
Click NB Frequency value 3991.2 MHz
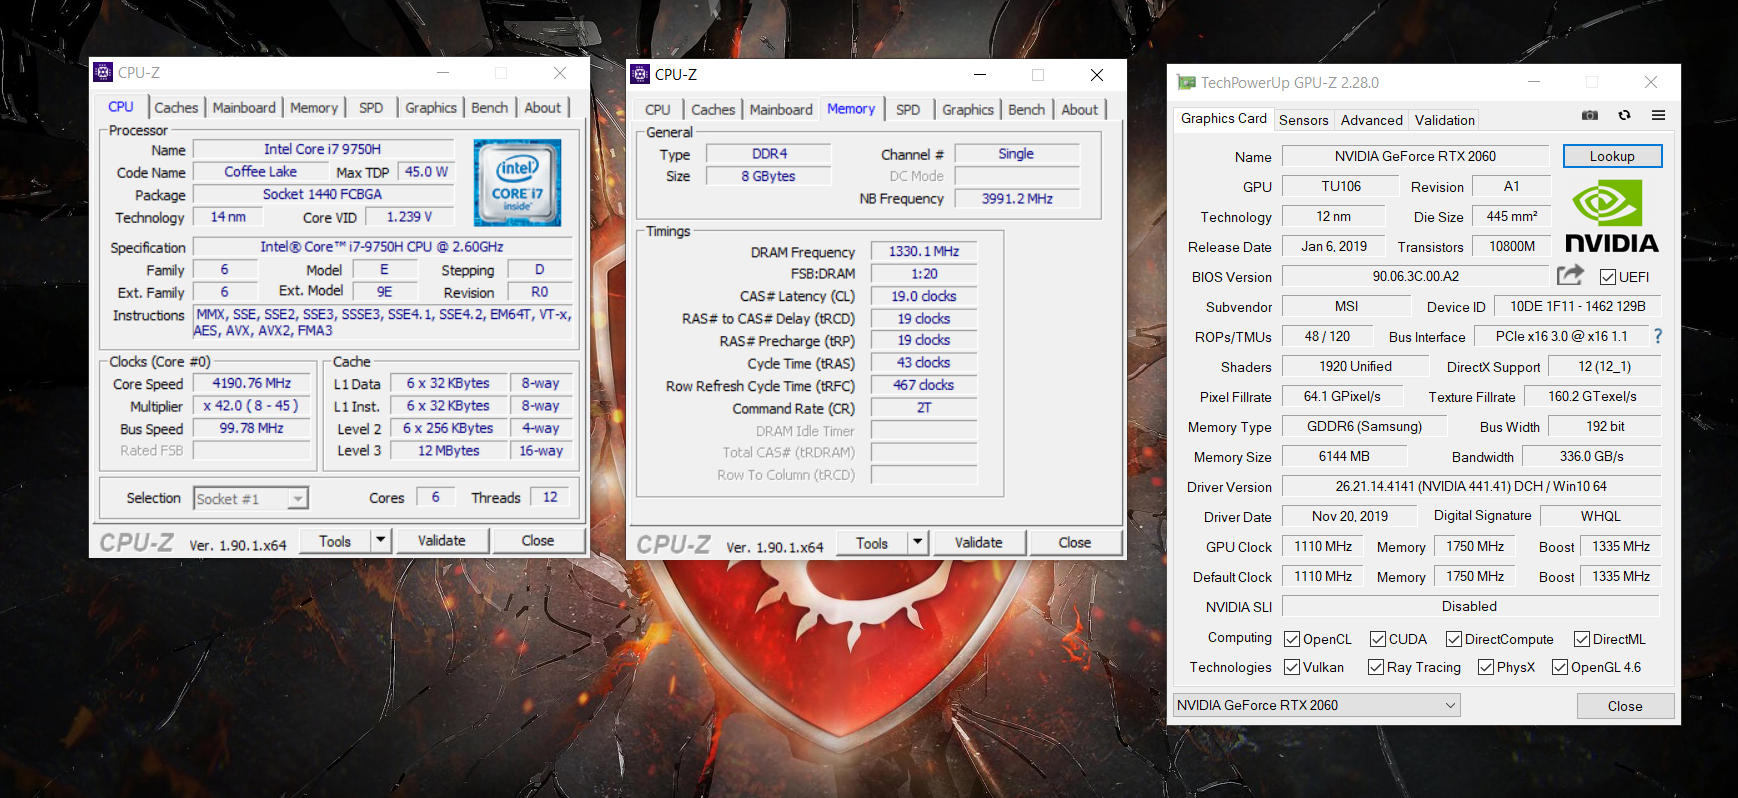coord(1017,198)
